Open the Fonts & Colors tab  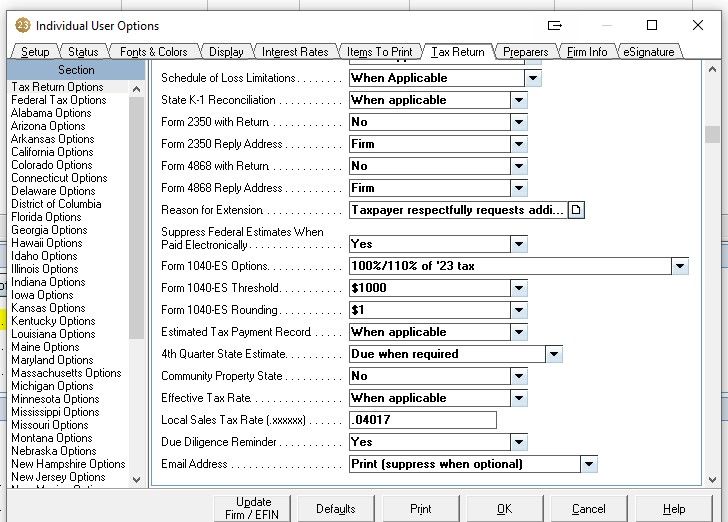point(154,52)
